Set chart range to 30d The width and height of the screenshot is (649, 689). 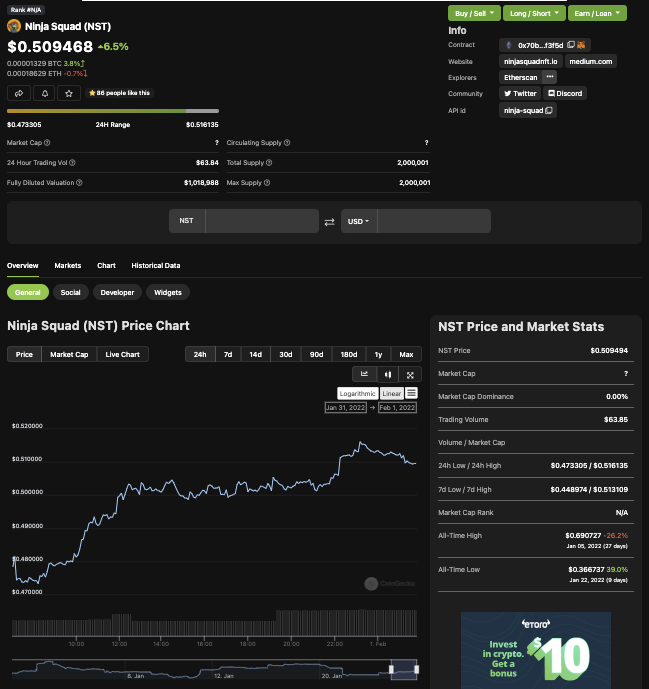(x=286, y=354)
